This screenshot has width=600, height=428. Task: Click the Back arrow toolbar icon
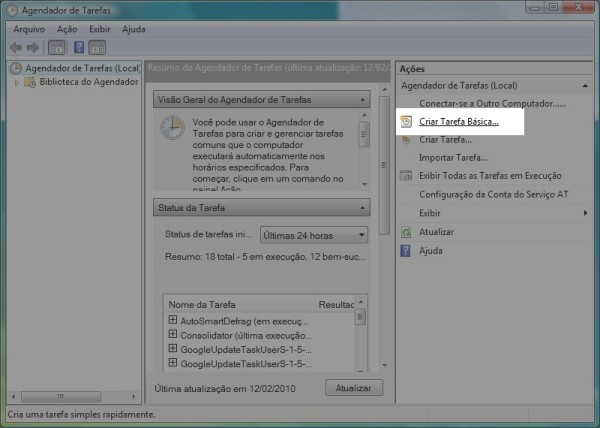coord(15,47)
